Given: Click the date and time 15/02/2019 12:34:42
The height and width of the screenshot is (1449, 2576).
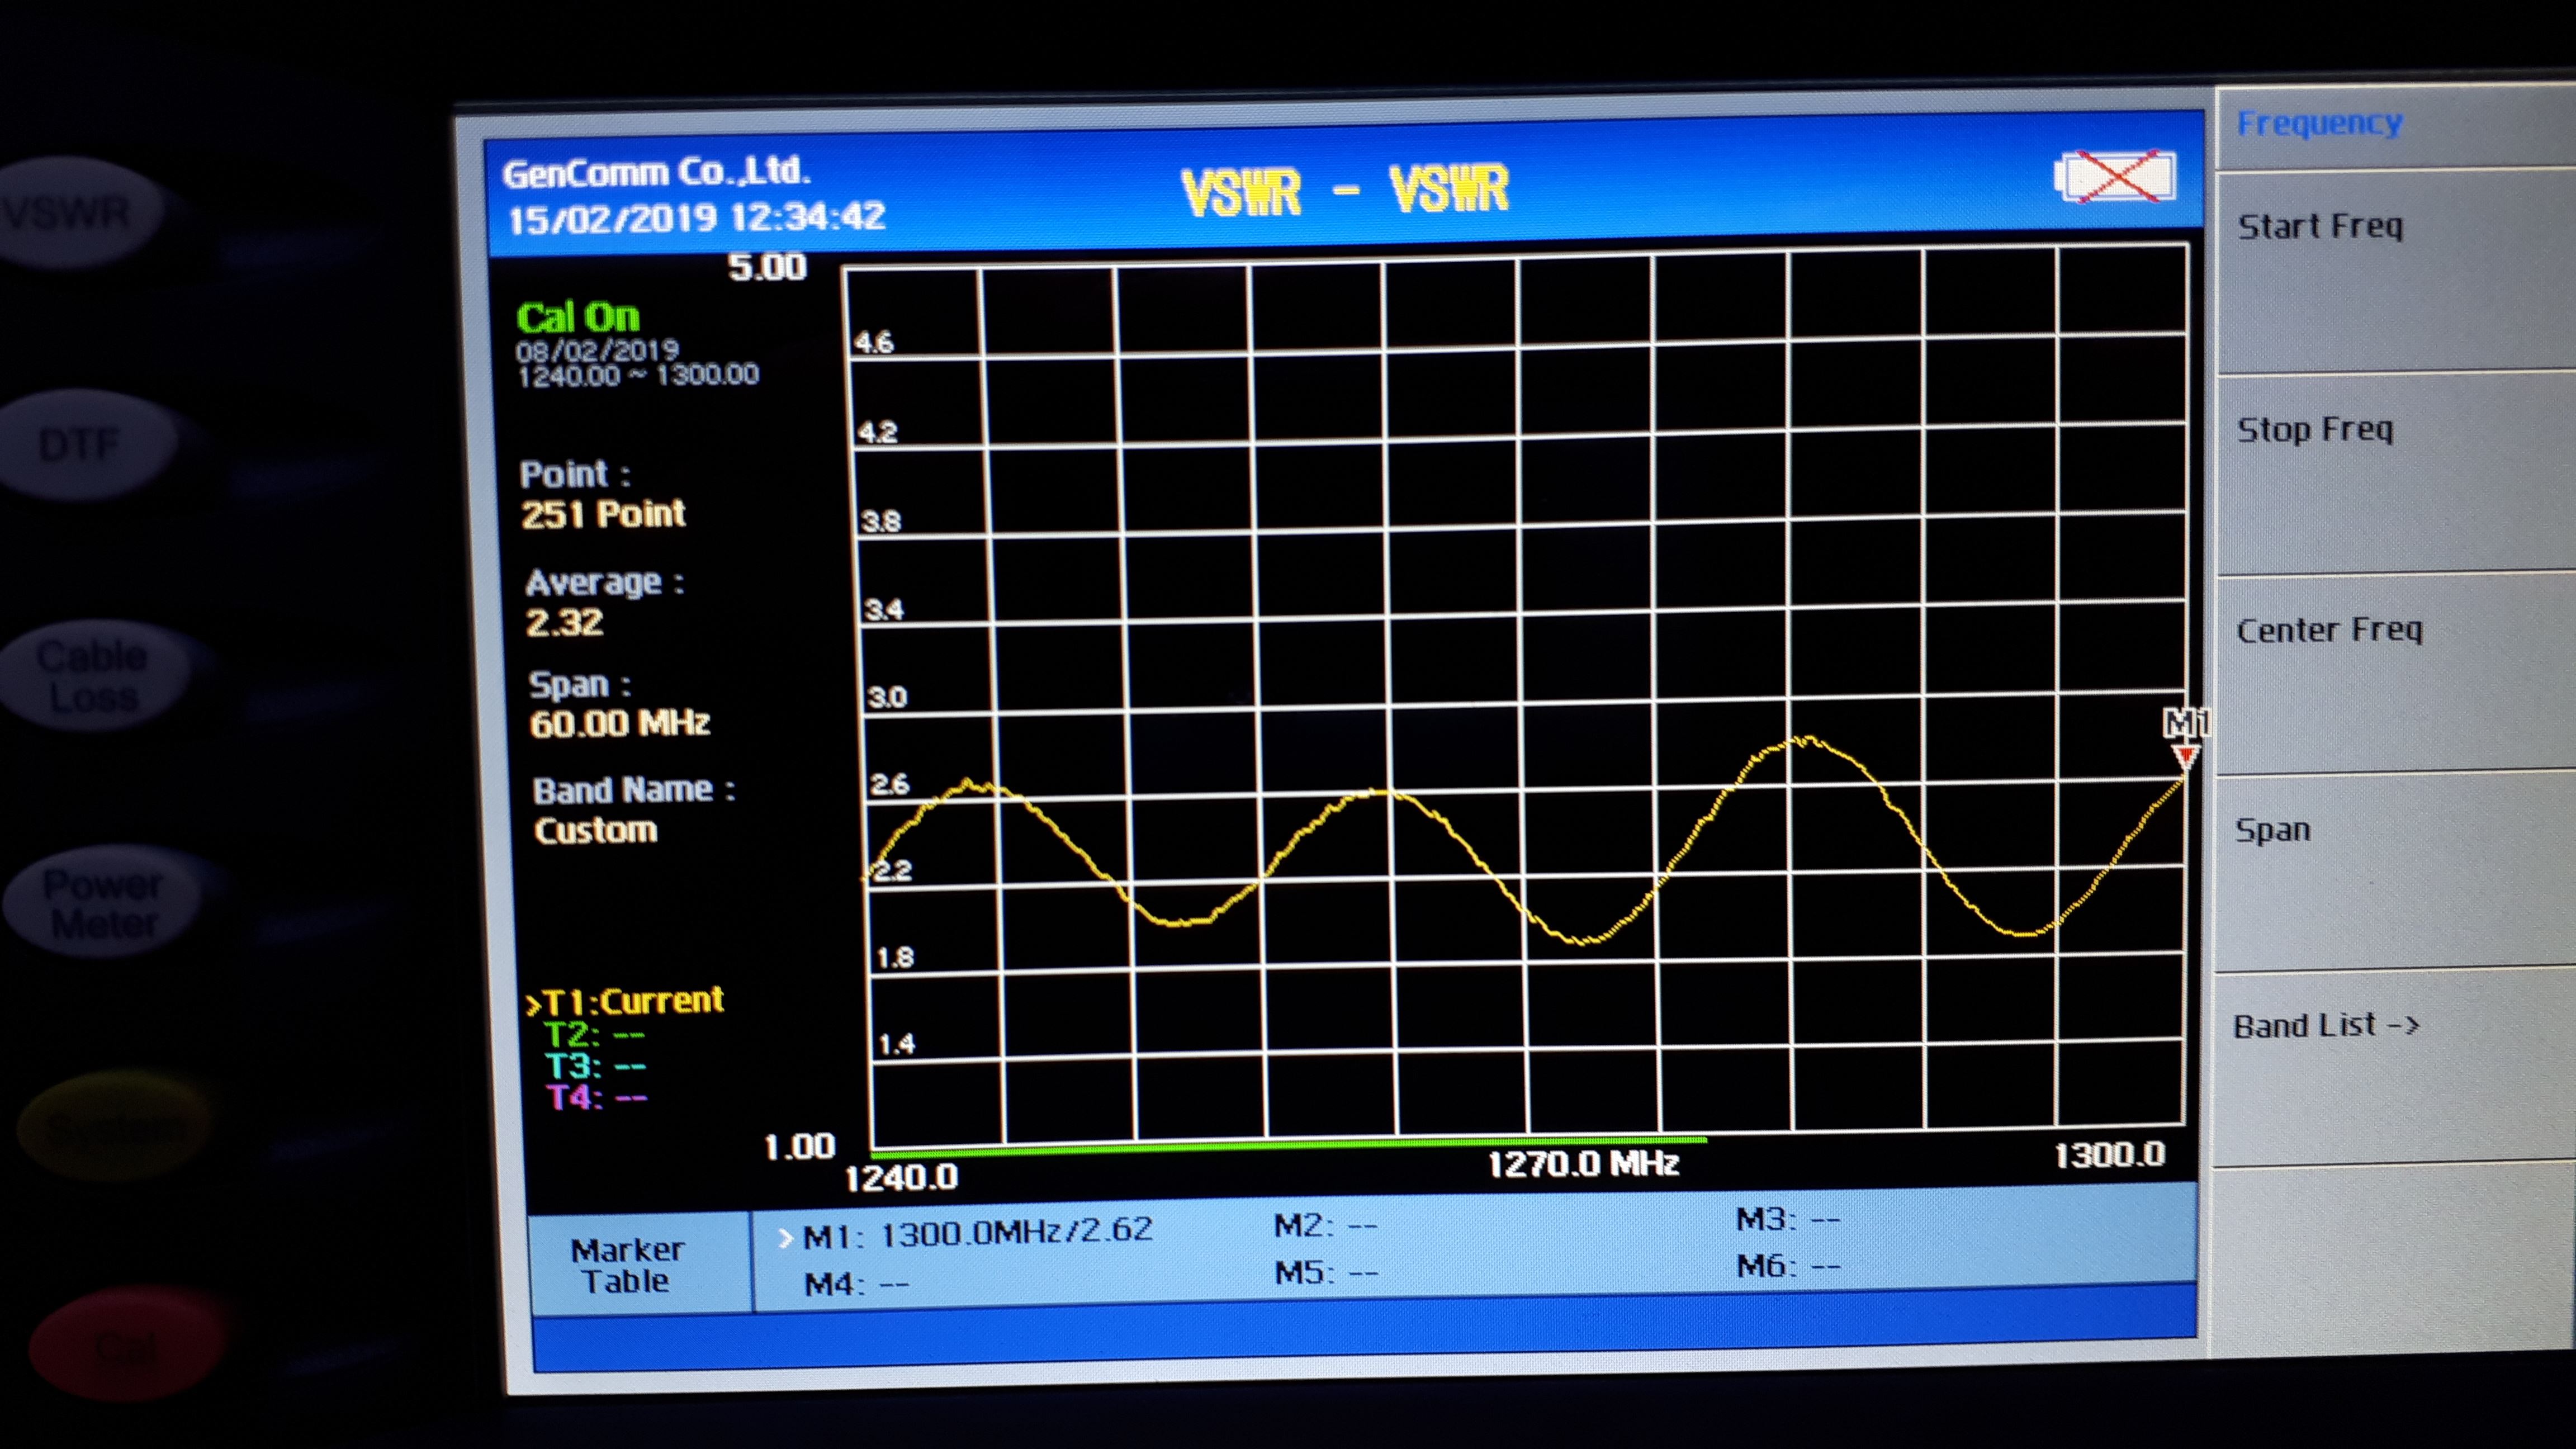Looking at the screenshot, I should pos(697,218).
